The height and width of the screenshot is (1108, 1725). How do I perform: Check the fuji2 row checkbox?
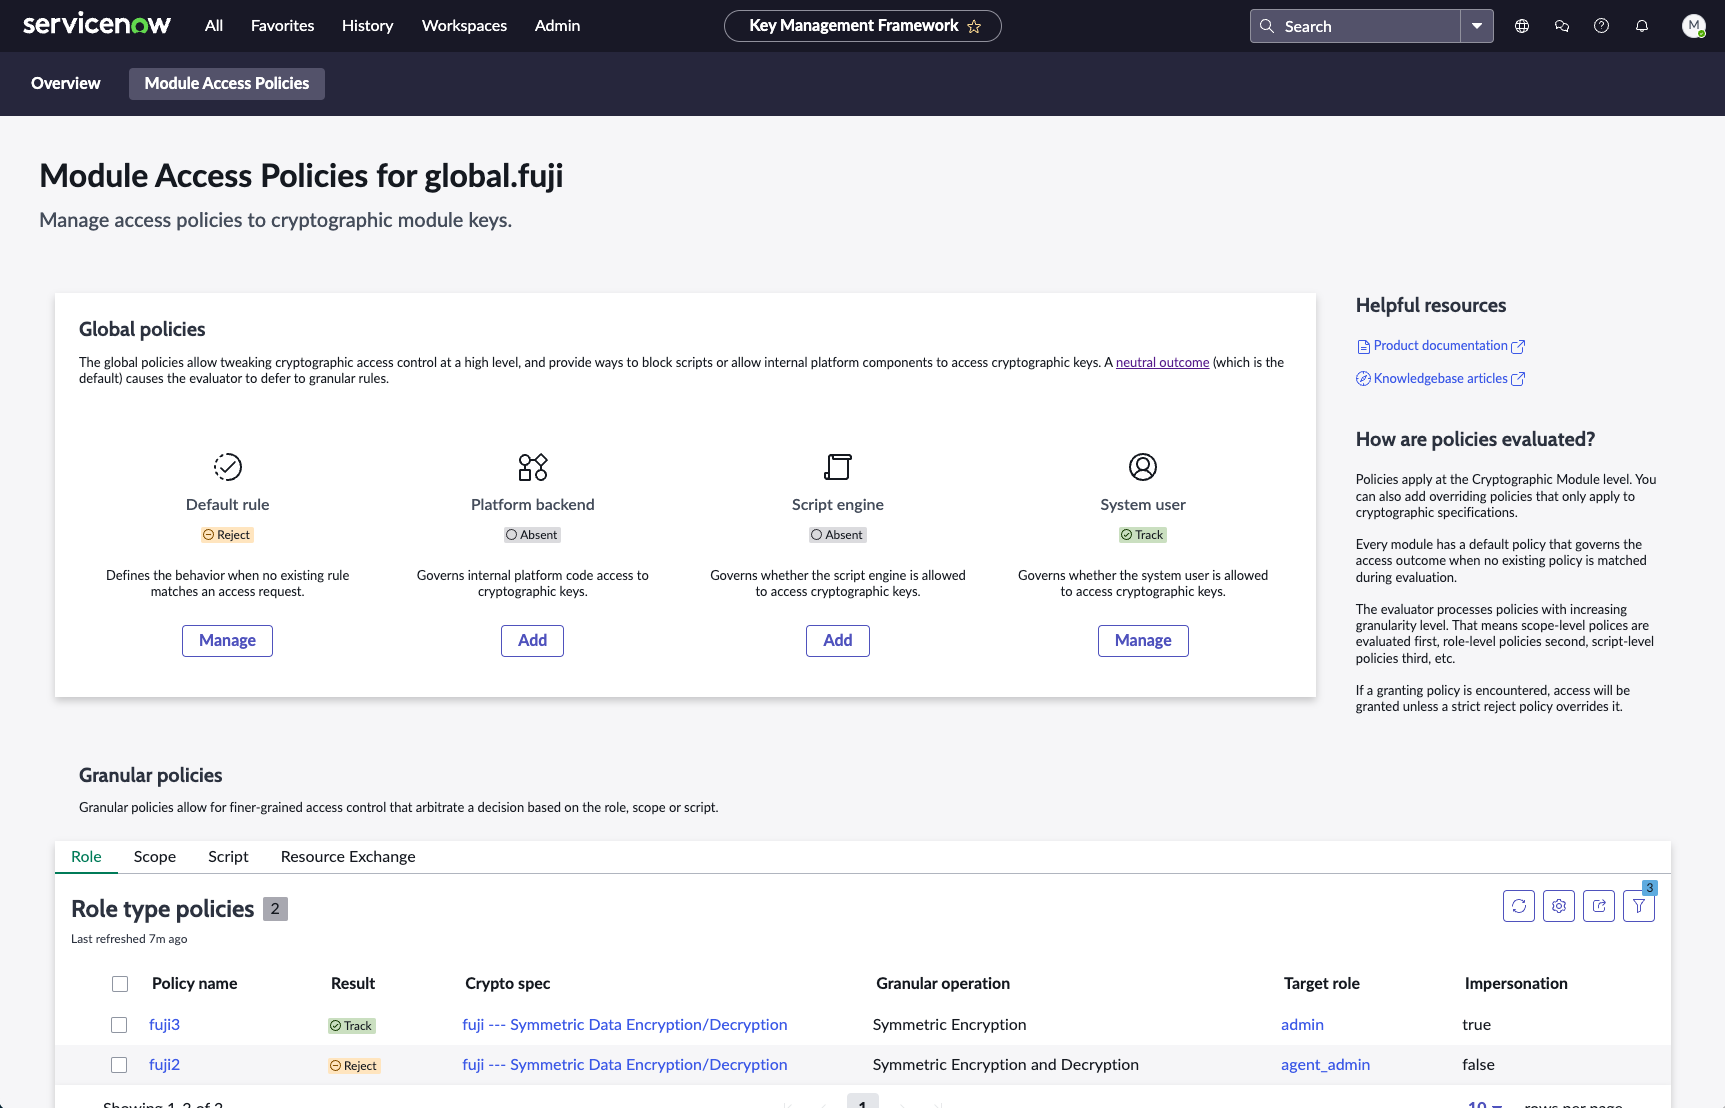point(119,1065)
